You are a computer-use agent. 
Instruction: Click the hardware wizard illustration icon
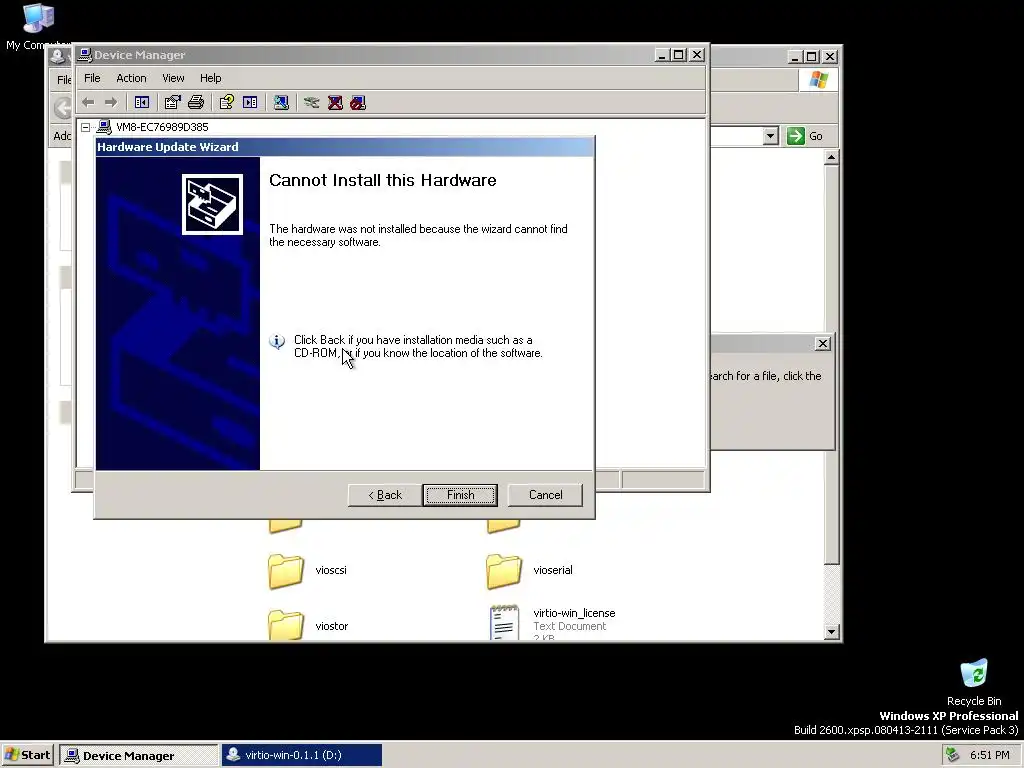coord(212,204)
